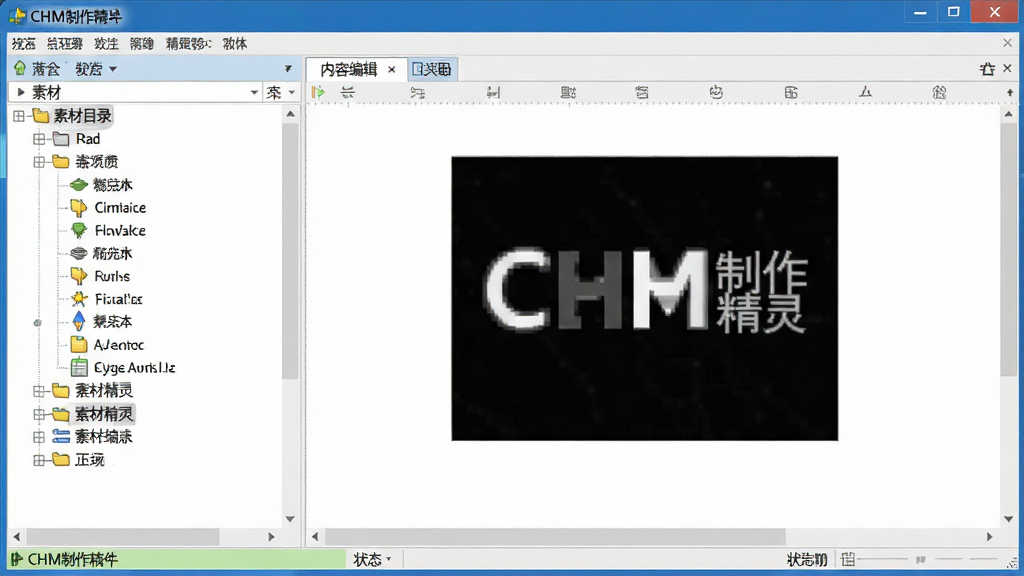Select the Flavalce text row

click(120, 231)
